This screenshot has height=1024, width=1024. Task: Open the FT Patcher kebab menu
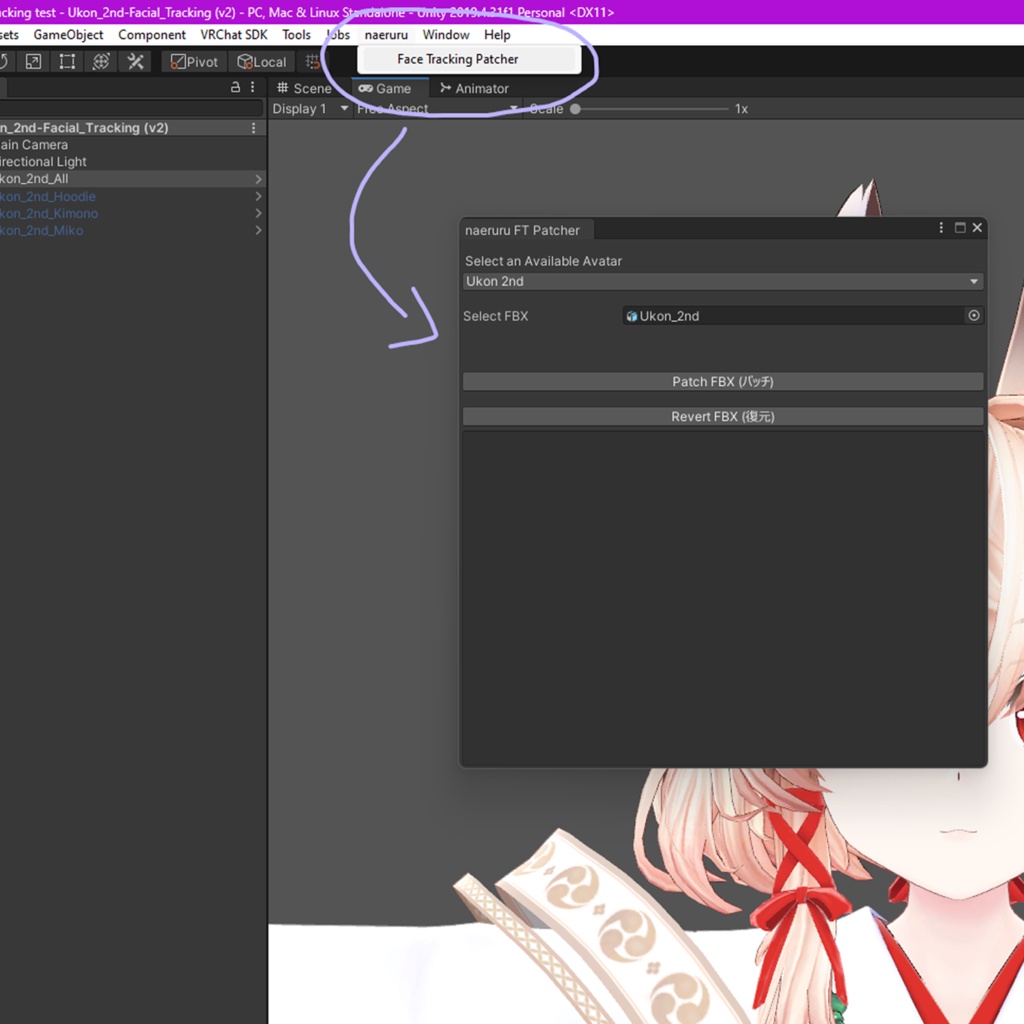pyautogui.click(x=940, y=227)
